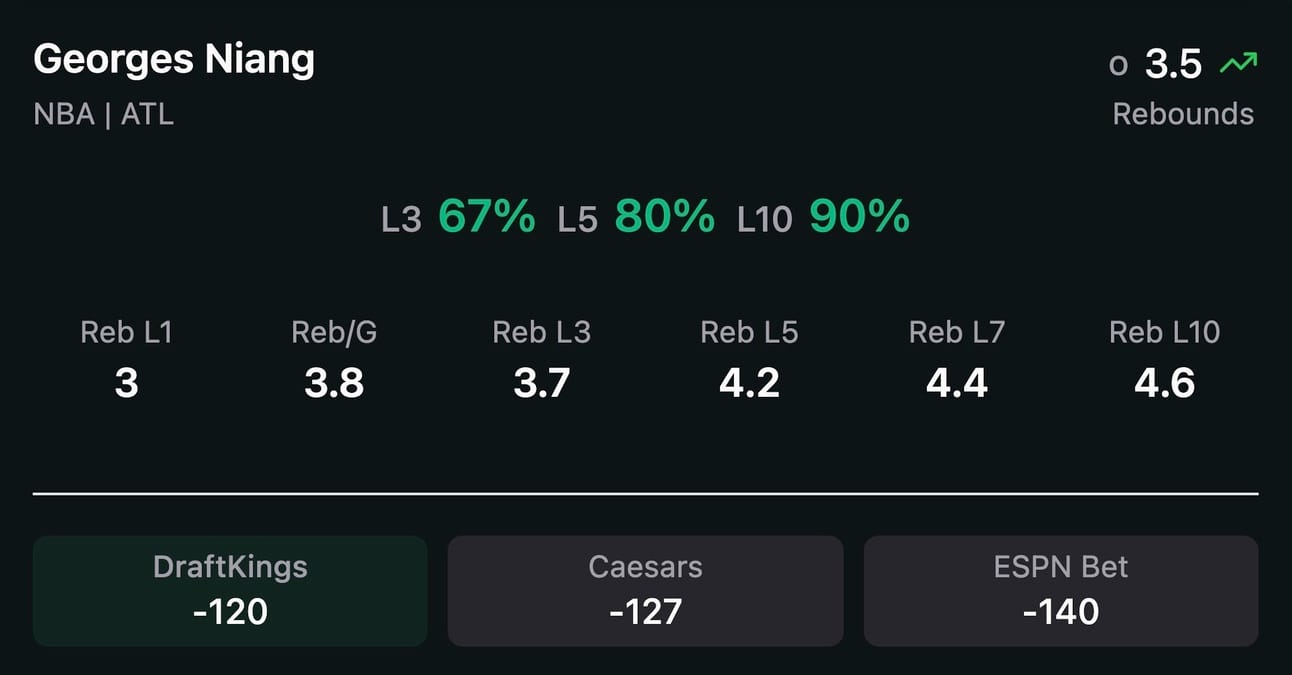This screenshot has height=675, width=1292.
Task: Select the DraftKings -120 odds button
Action: pyautogui.click(x=230, y=591)
